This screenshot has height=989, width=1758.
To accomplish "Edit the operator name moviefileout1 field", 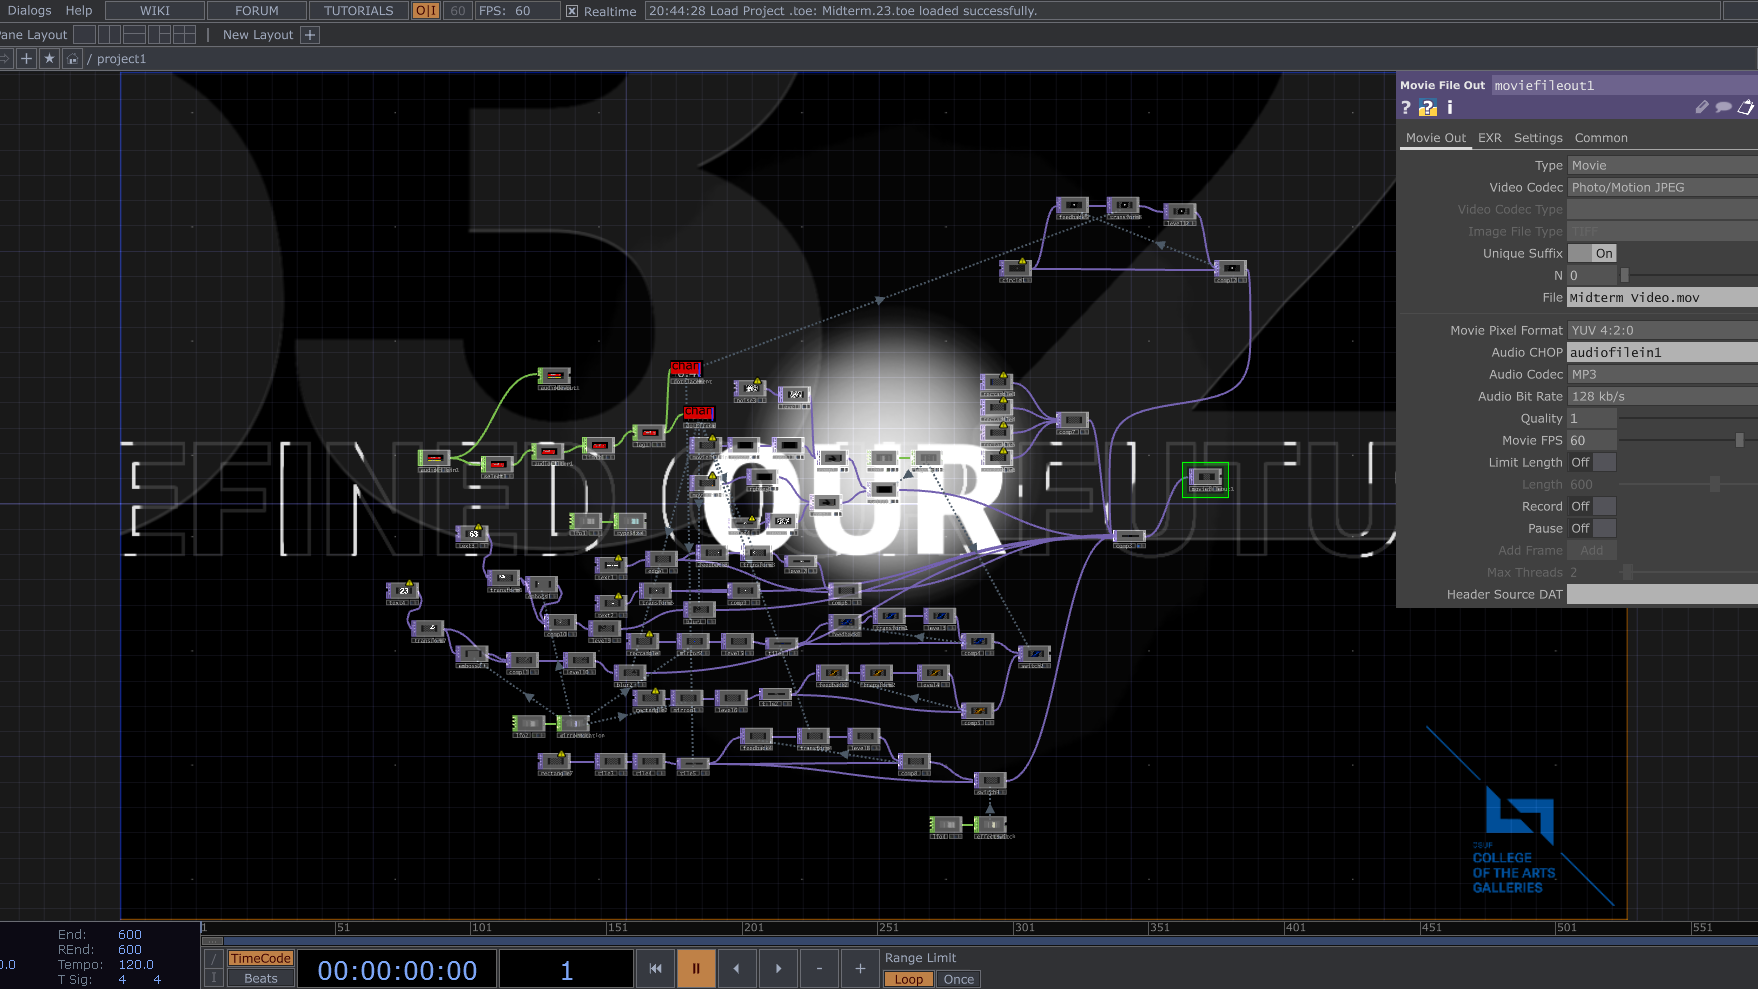I will pyautogui.click(x=1624, y=86).
